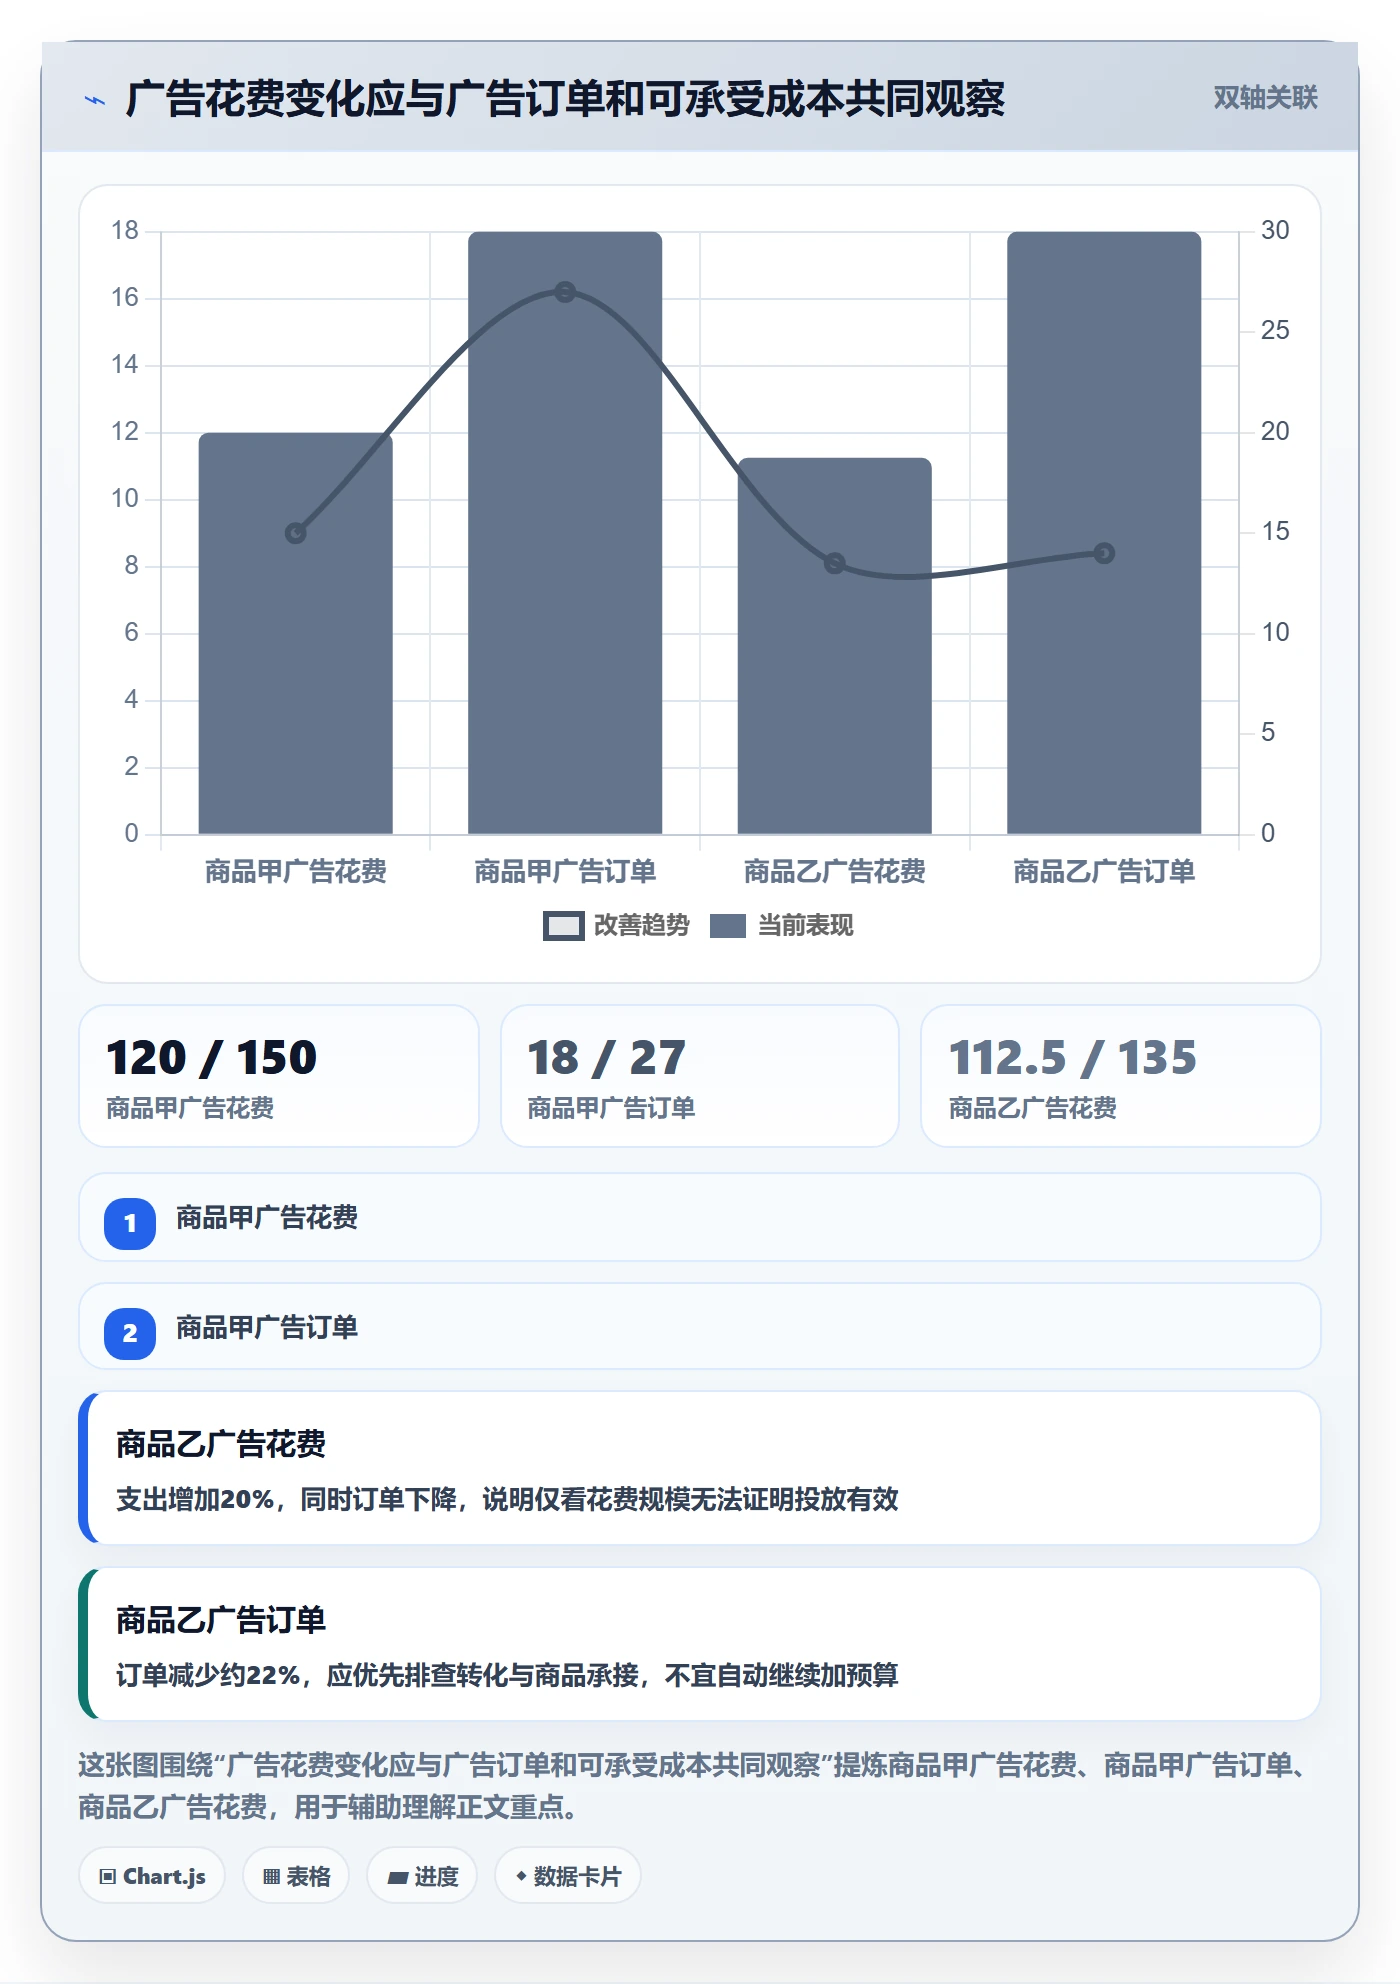Click the 商品乙广告订单 x-axis label under the chart

[x=1104, y=871]
